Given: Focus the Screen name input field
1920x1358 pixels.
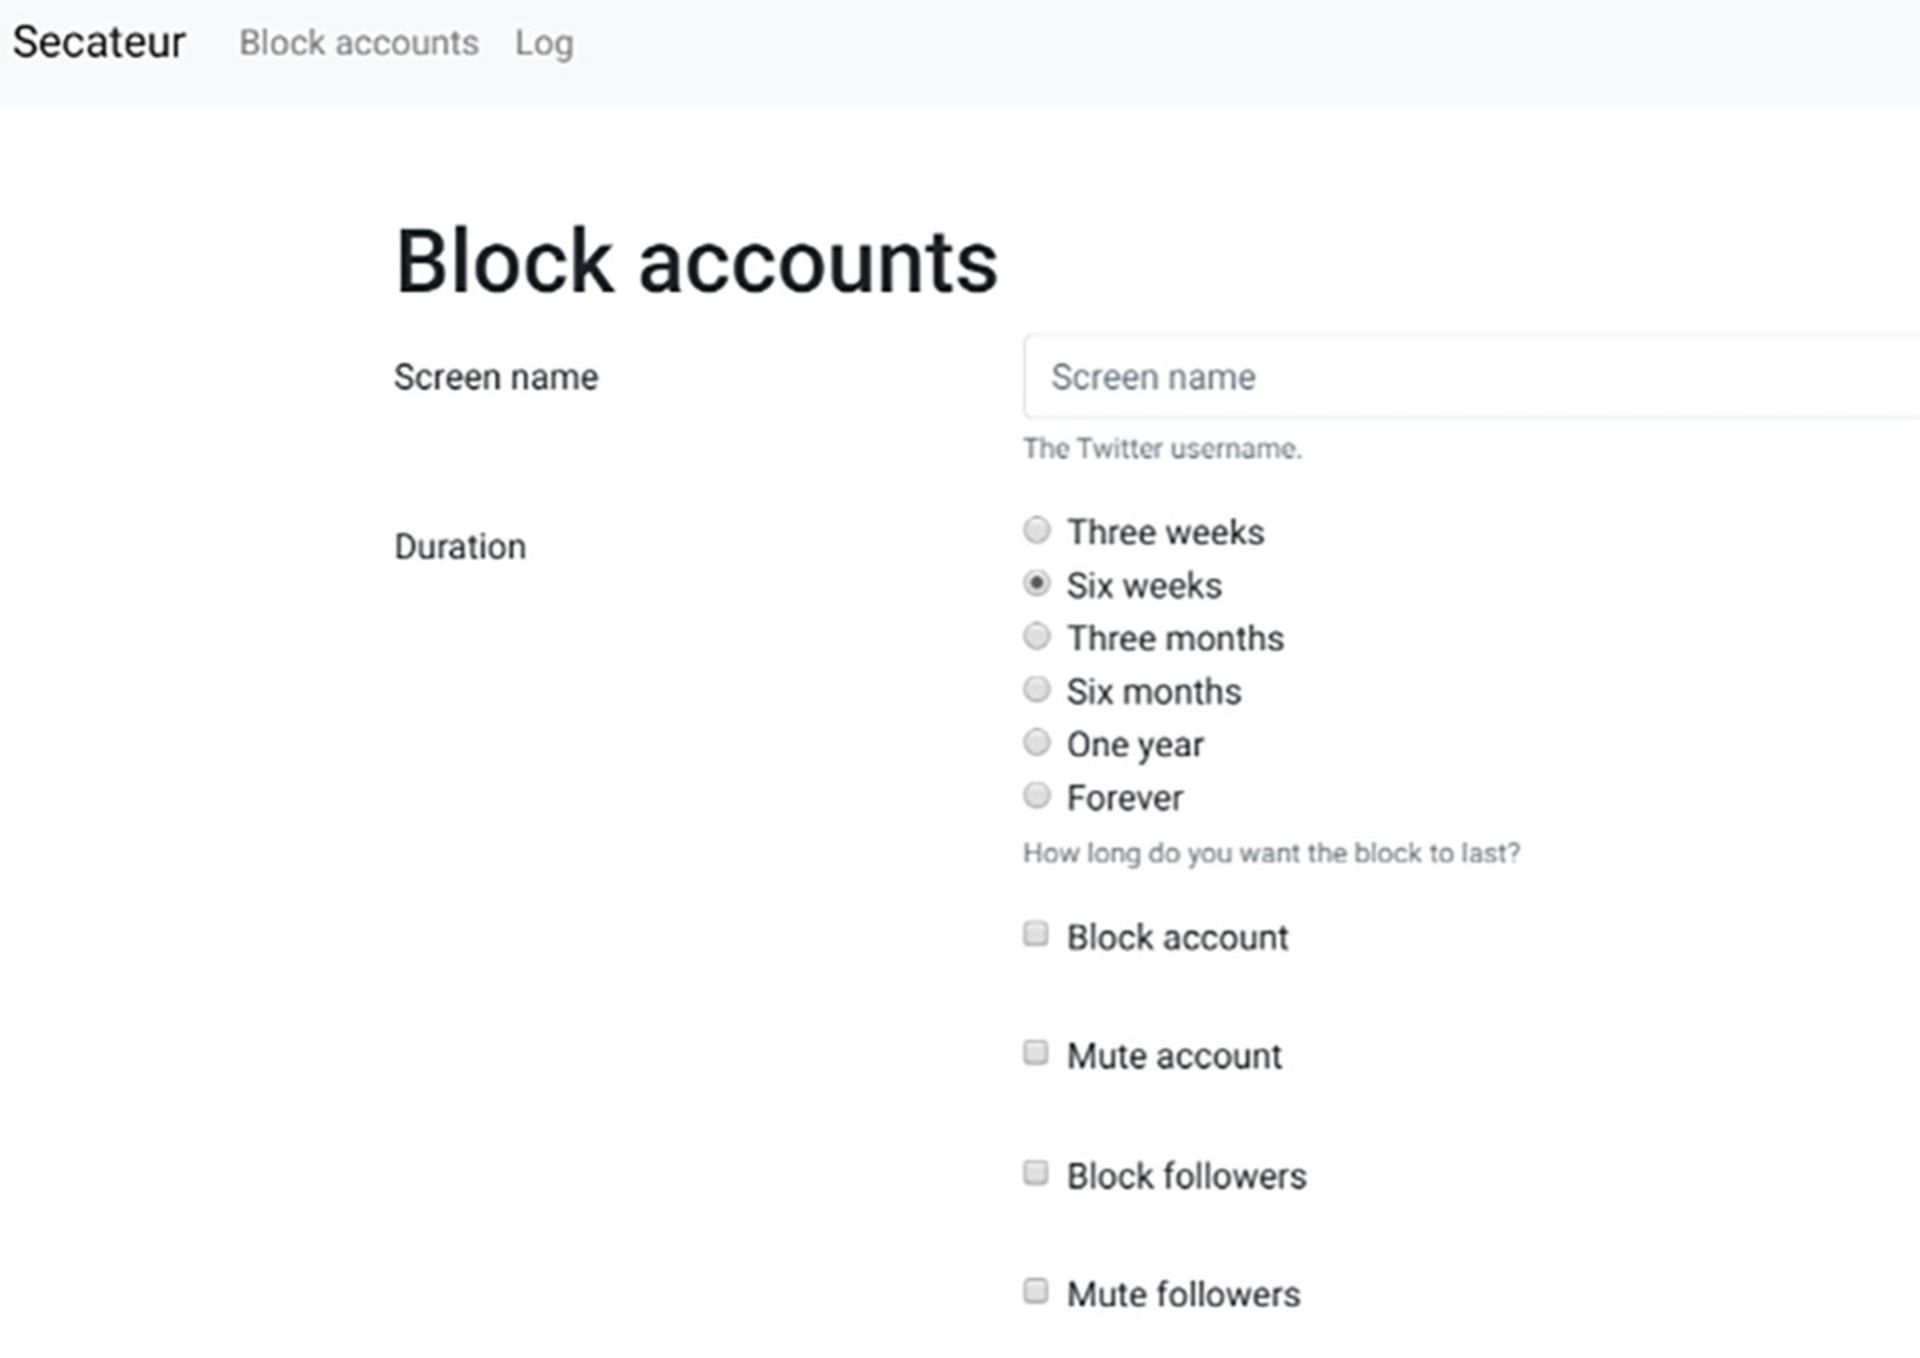Looking at the screenshot, I should point(1470,377).
